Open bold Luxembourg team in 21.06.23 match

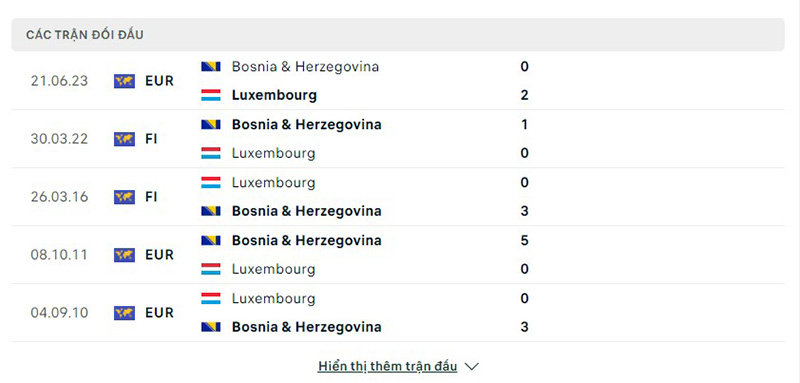tap(274, 95)
